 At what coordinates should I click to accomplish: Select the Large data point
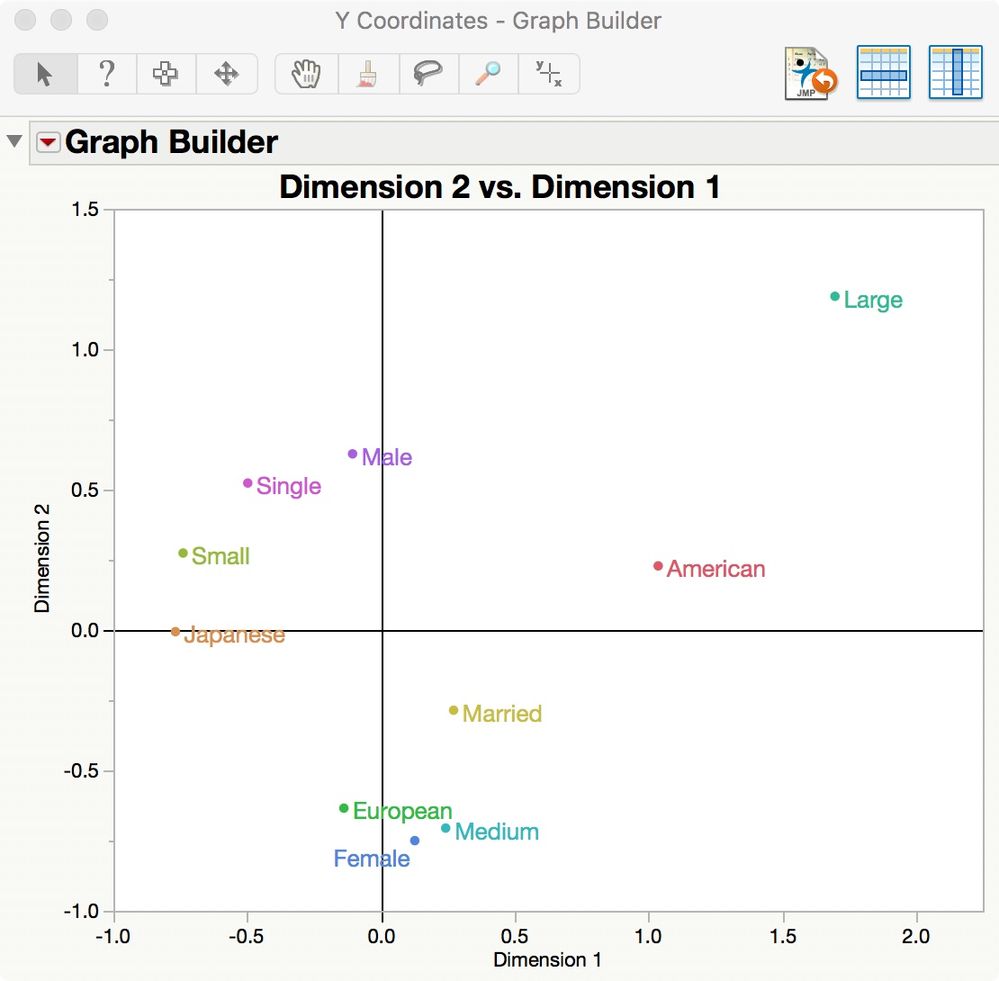pyautogui.click(x=835, y=296)
